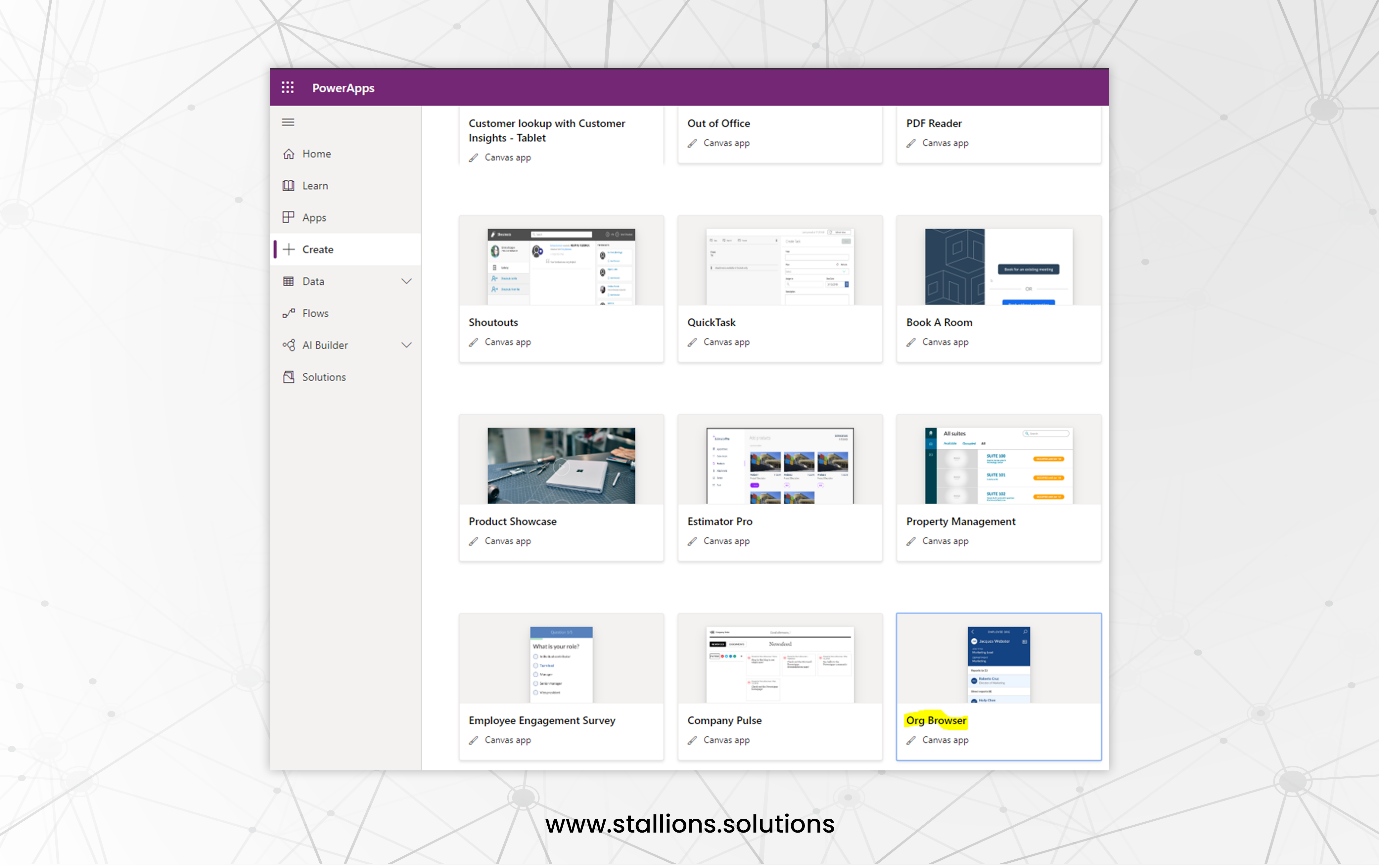
Task: Click the PowerApps header title
Action: tap(343, 88)
